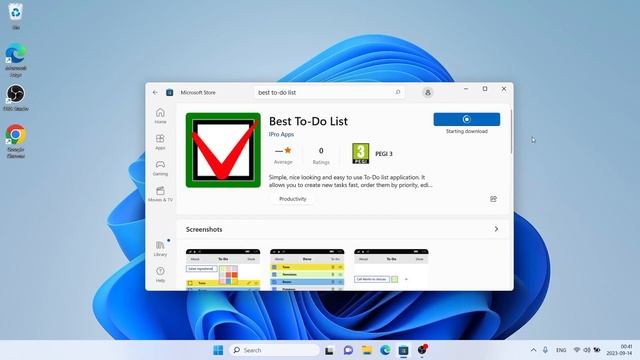Open Chat app on taskbar

[x=348, y=350]
